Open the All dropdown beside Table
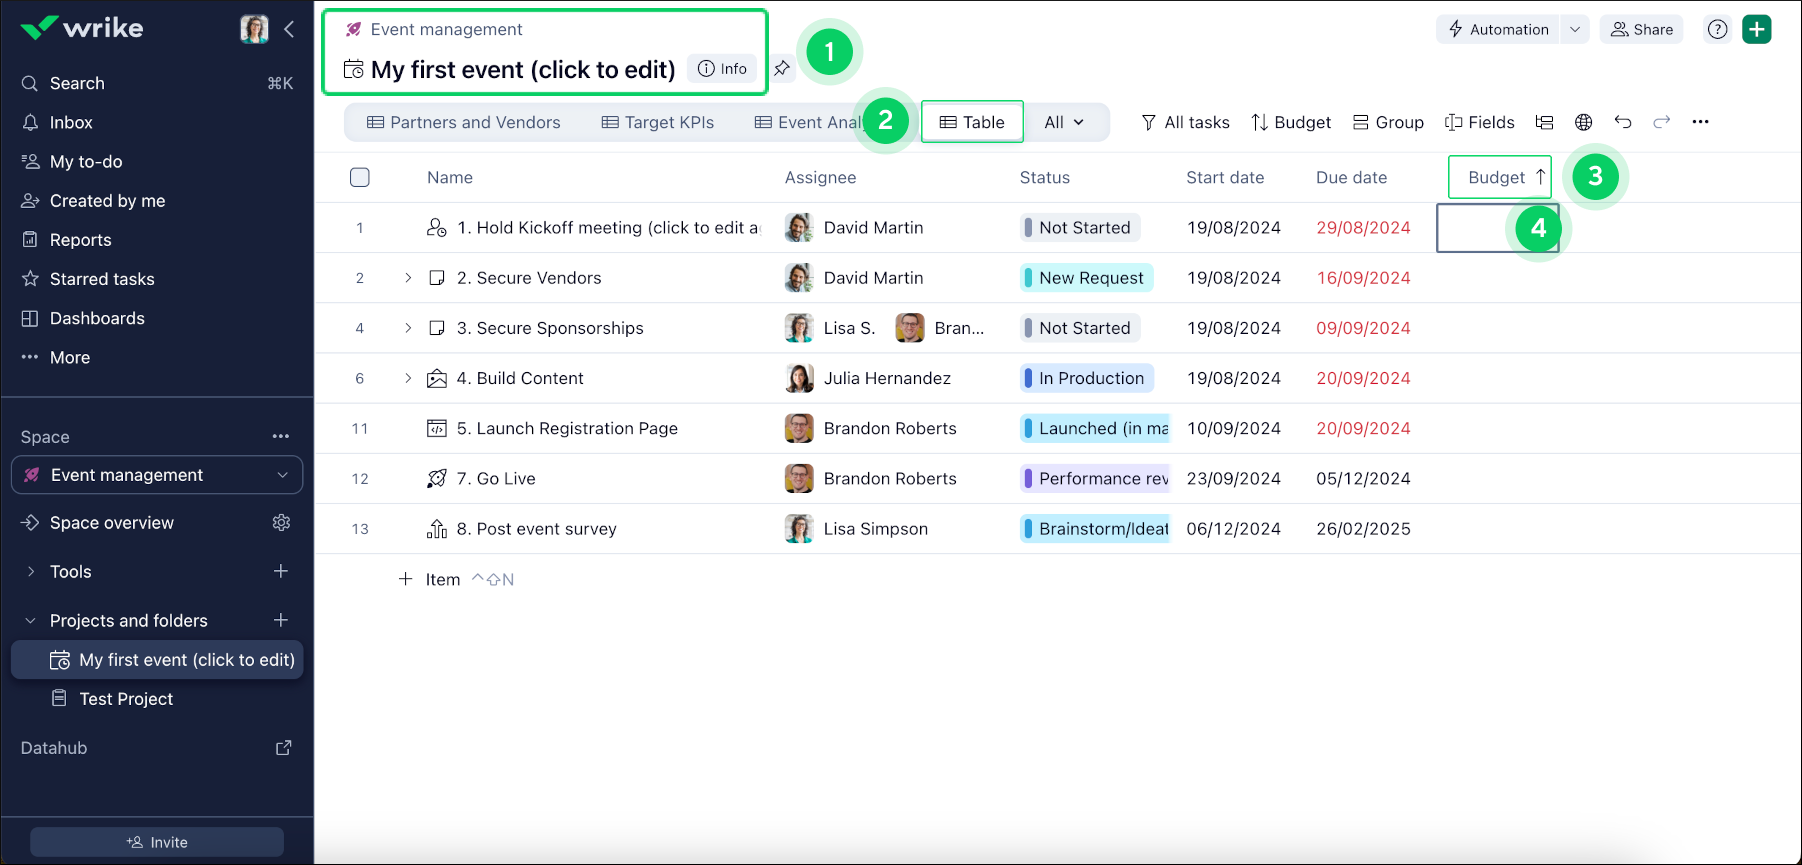1802x865 pixels. tap(1064, 122)
